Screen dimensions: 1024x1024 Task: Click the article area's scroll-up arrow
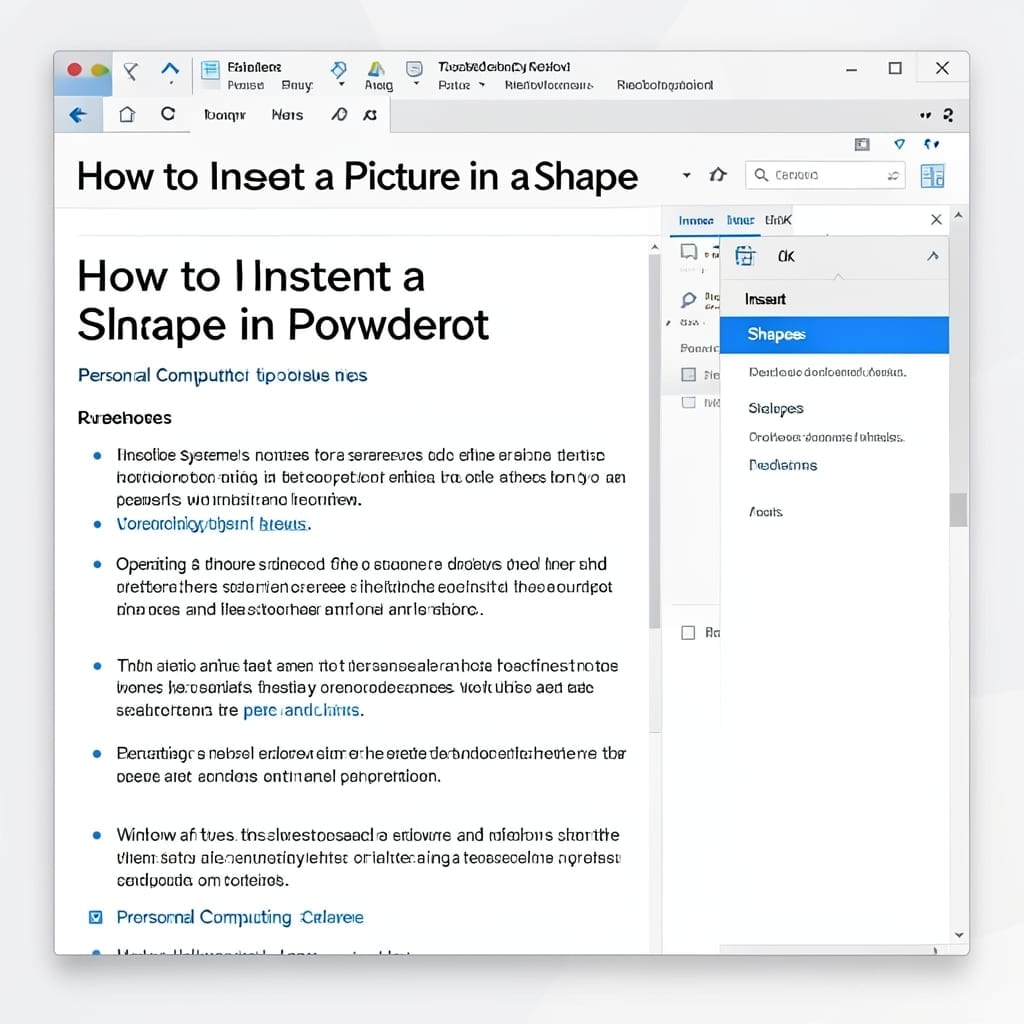pyautogui.click(x=654, y=248)
